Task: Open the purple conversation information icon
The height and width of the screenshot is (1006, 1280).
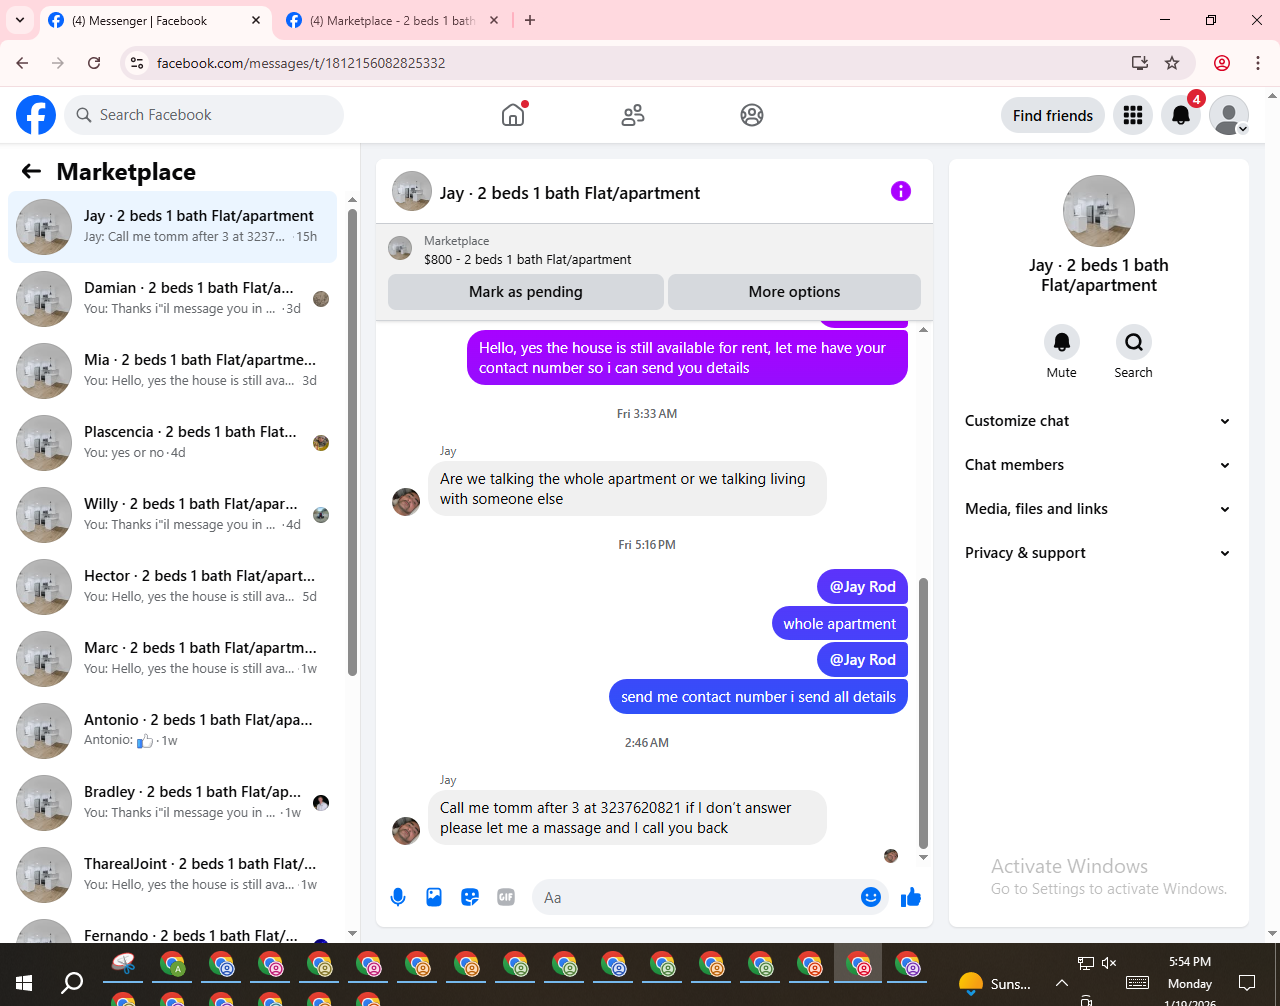Action: pyautogui.click(x=901, y=191)
